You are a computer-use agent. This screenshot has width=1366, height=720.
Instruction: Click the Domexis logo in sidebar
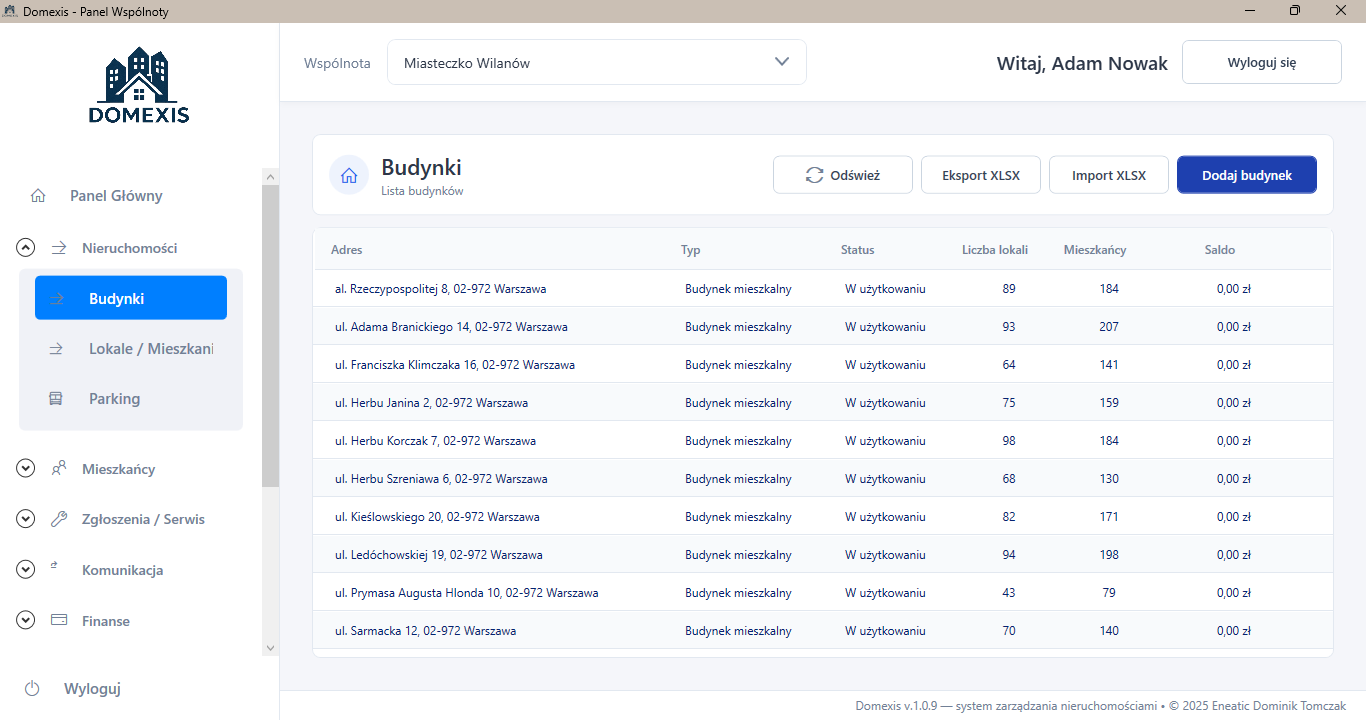(x=138, y=86)
